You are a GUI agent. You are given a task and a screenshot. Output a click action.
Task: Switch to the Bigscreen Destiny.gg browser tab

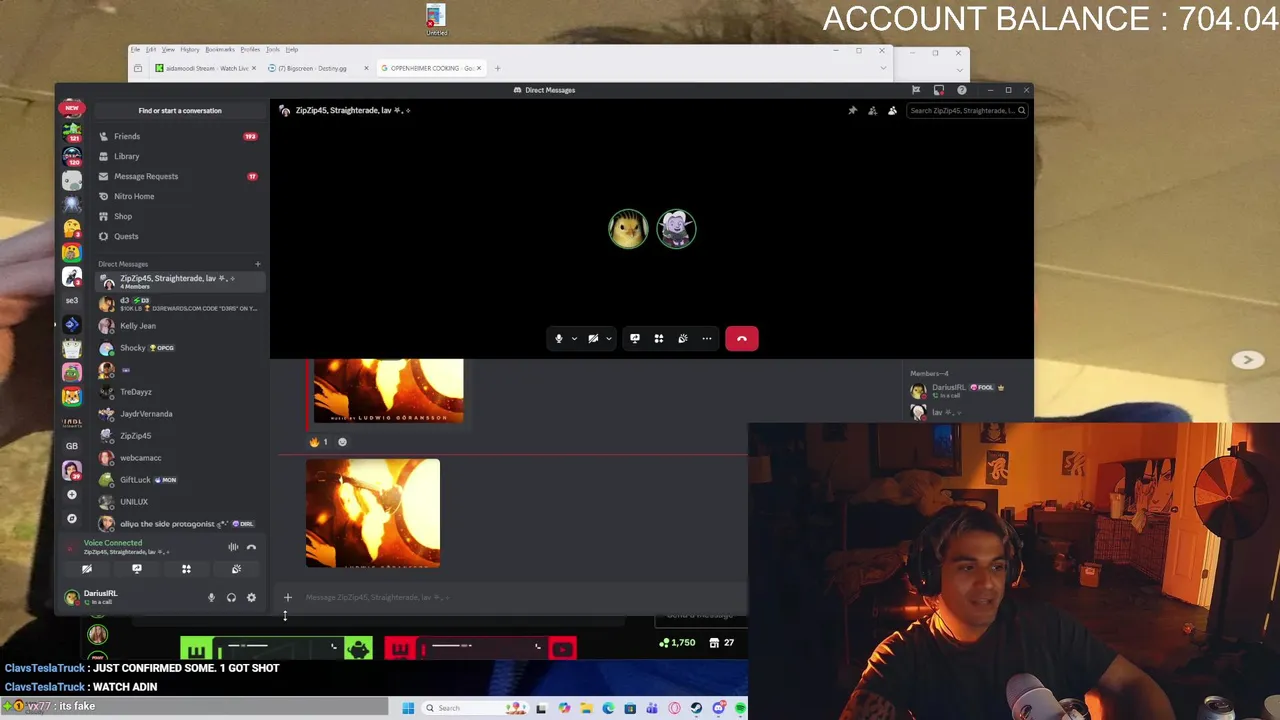(x=318, y=68)
